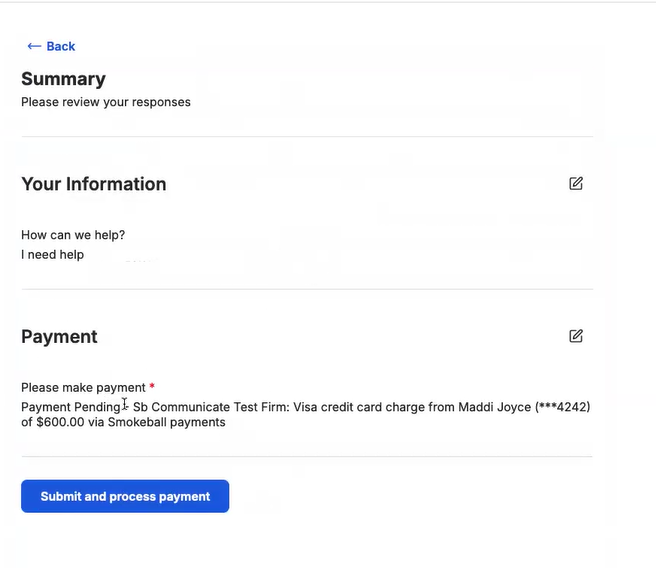The height and width of the screenshot is (568, 656).
Task: Click the masked card number (***4242)
Action: point(563,407)
